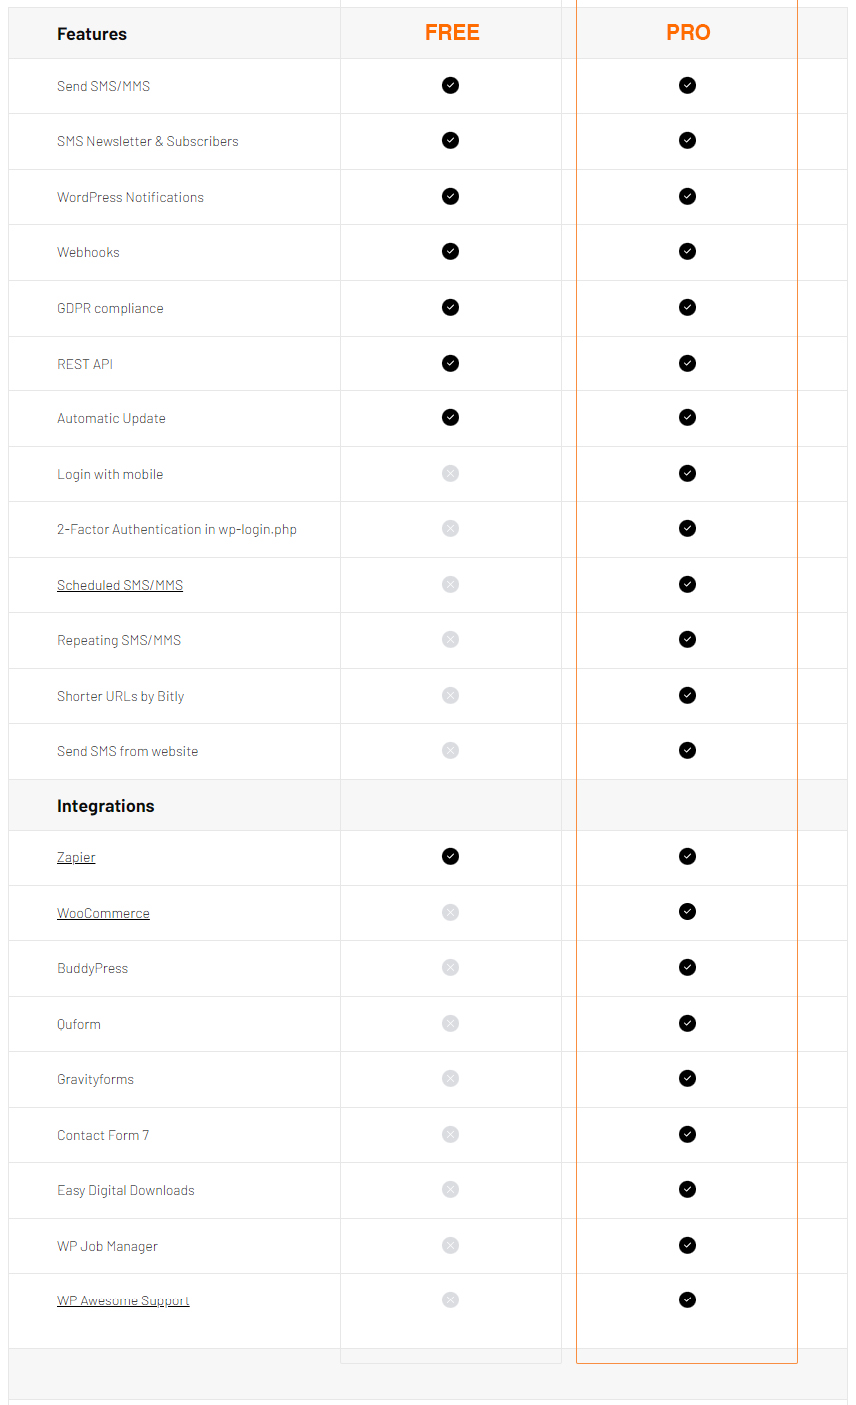Click the FREE cross icon for Login with mobile
Image resolution: width=856 pixels, height=1405 pixels.
(x=450, y=473)
